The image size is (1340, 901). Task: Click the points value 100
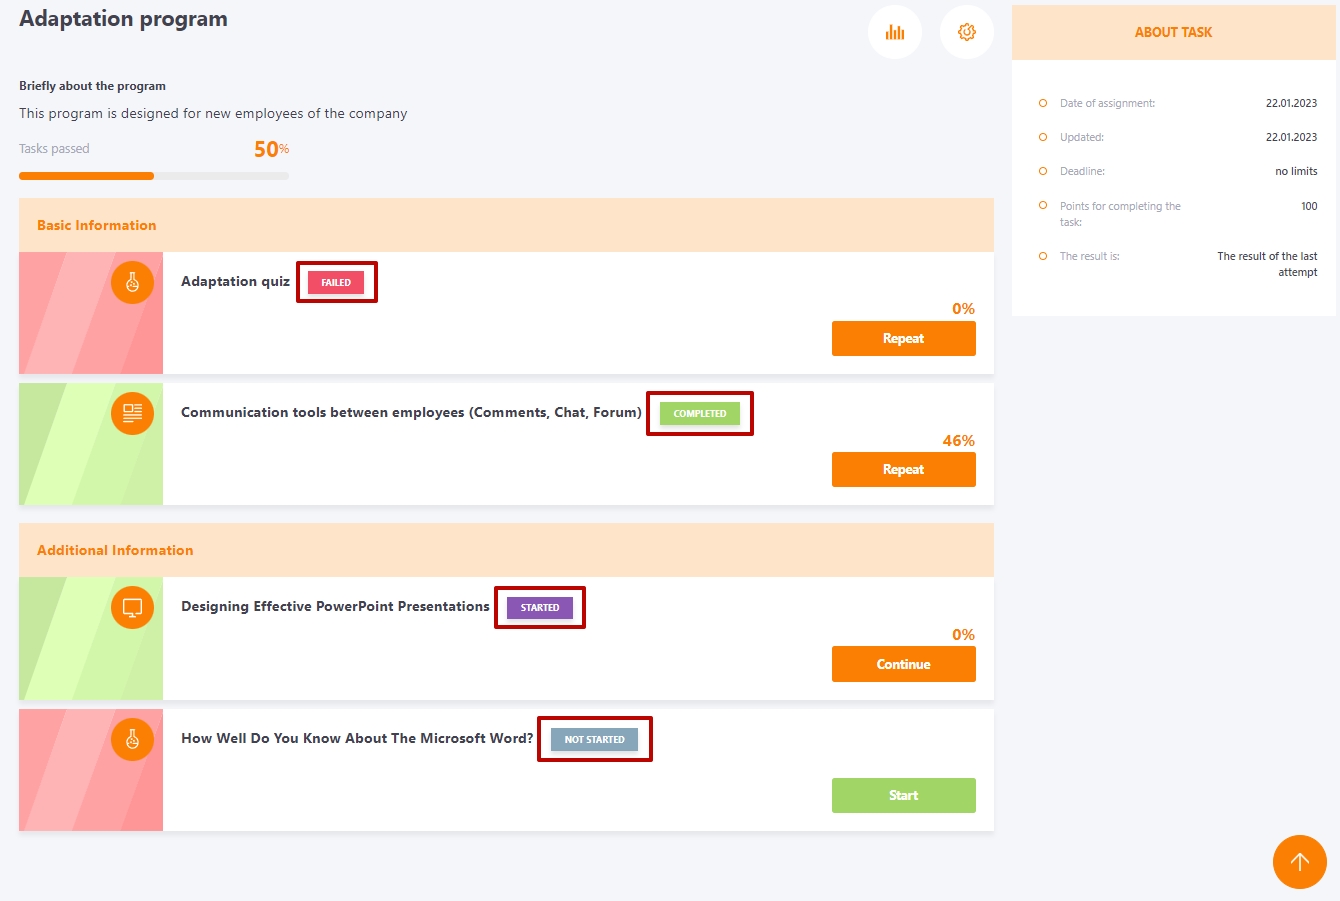coord(1309,206)
